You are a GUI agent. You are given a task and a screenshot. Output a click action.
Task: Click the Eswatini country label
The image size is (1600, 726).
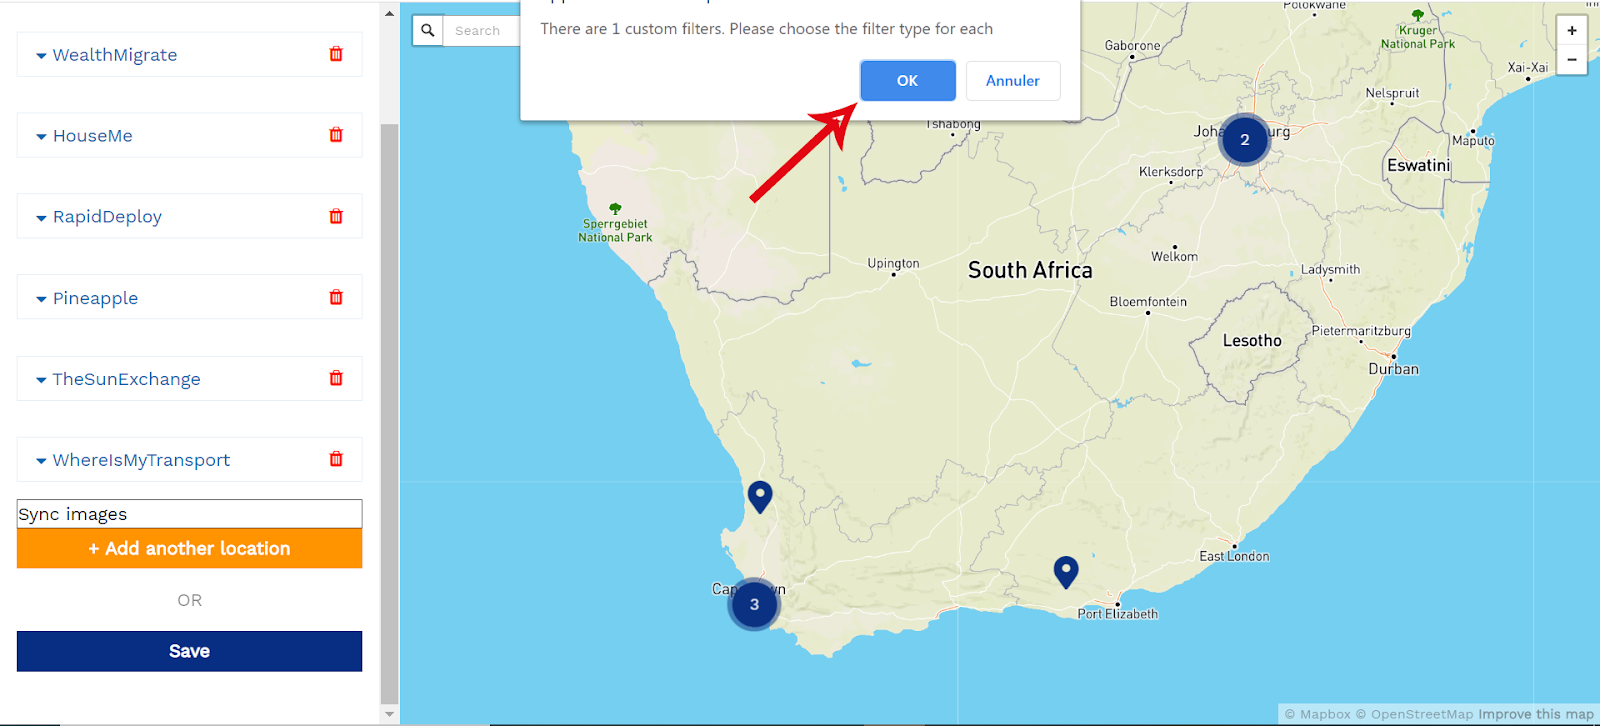[1418, 165]
